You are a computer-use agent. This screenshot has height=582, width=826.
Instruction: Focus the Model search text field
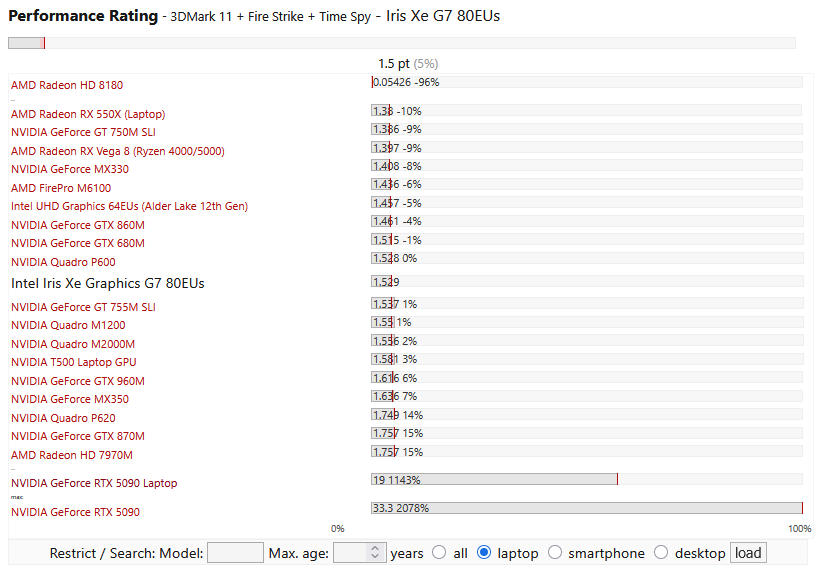pyautogui.click(x=235, y=553)
